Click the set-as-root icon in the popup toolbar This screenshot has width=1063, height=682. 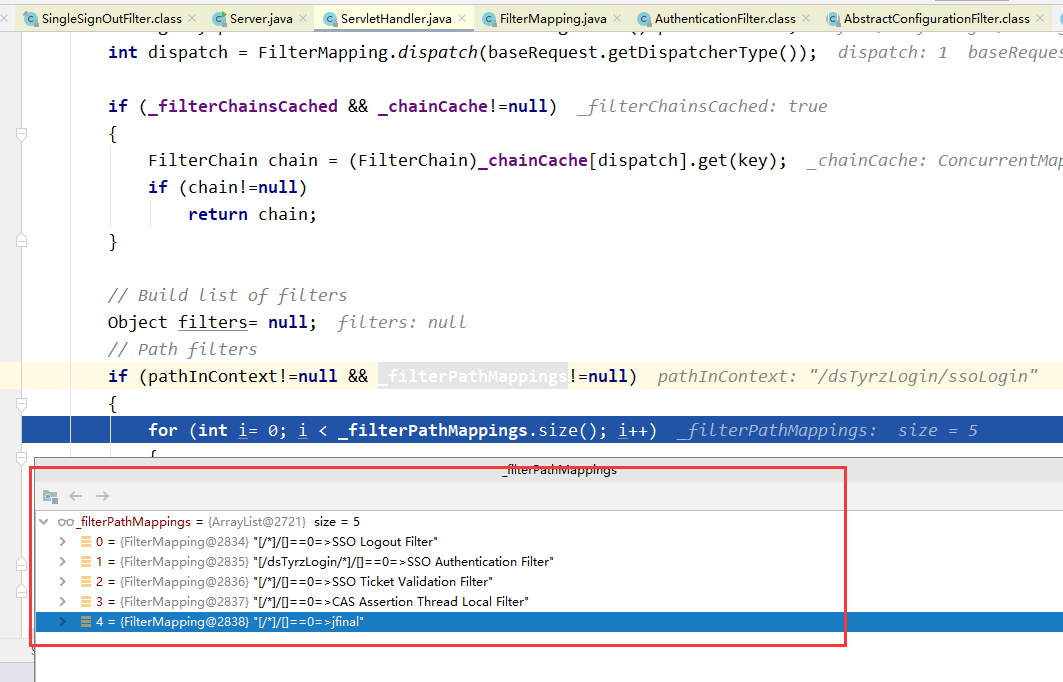coord(50,496)
